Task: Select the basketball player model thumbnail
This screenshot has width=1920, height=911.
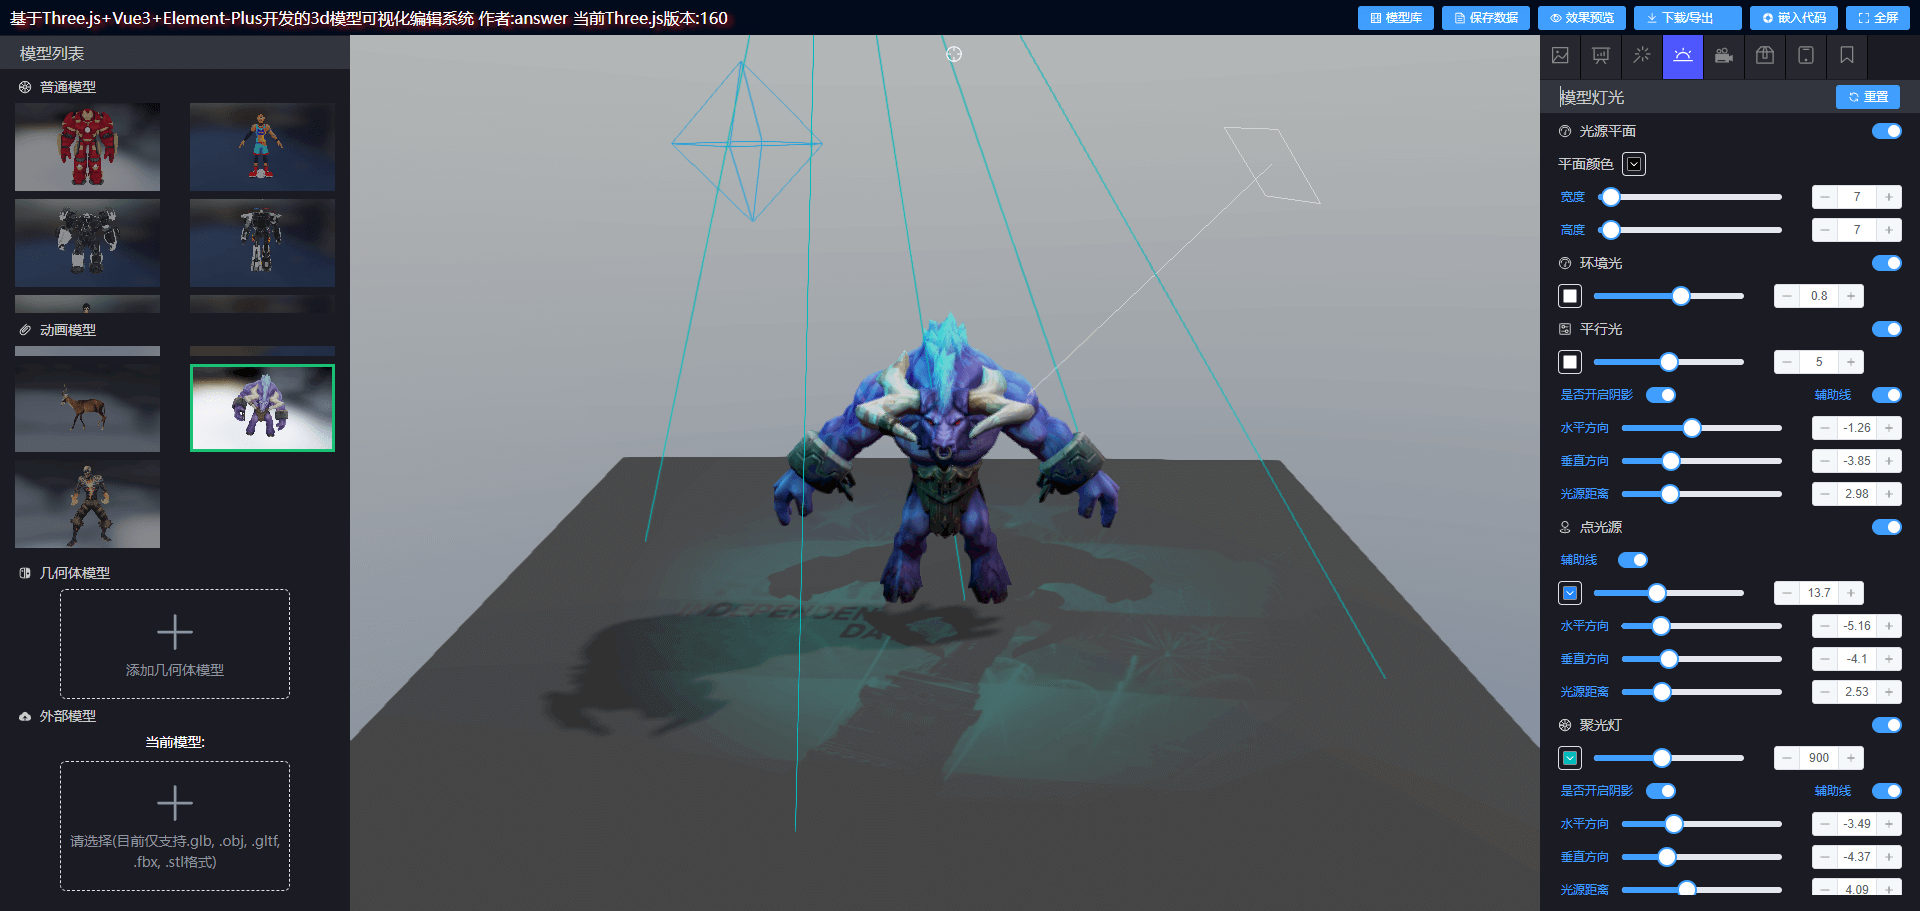Action: [x=262, y=147]
